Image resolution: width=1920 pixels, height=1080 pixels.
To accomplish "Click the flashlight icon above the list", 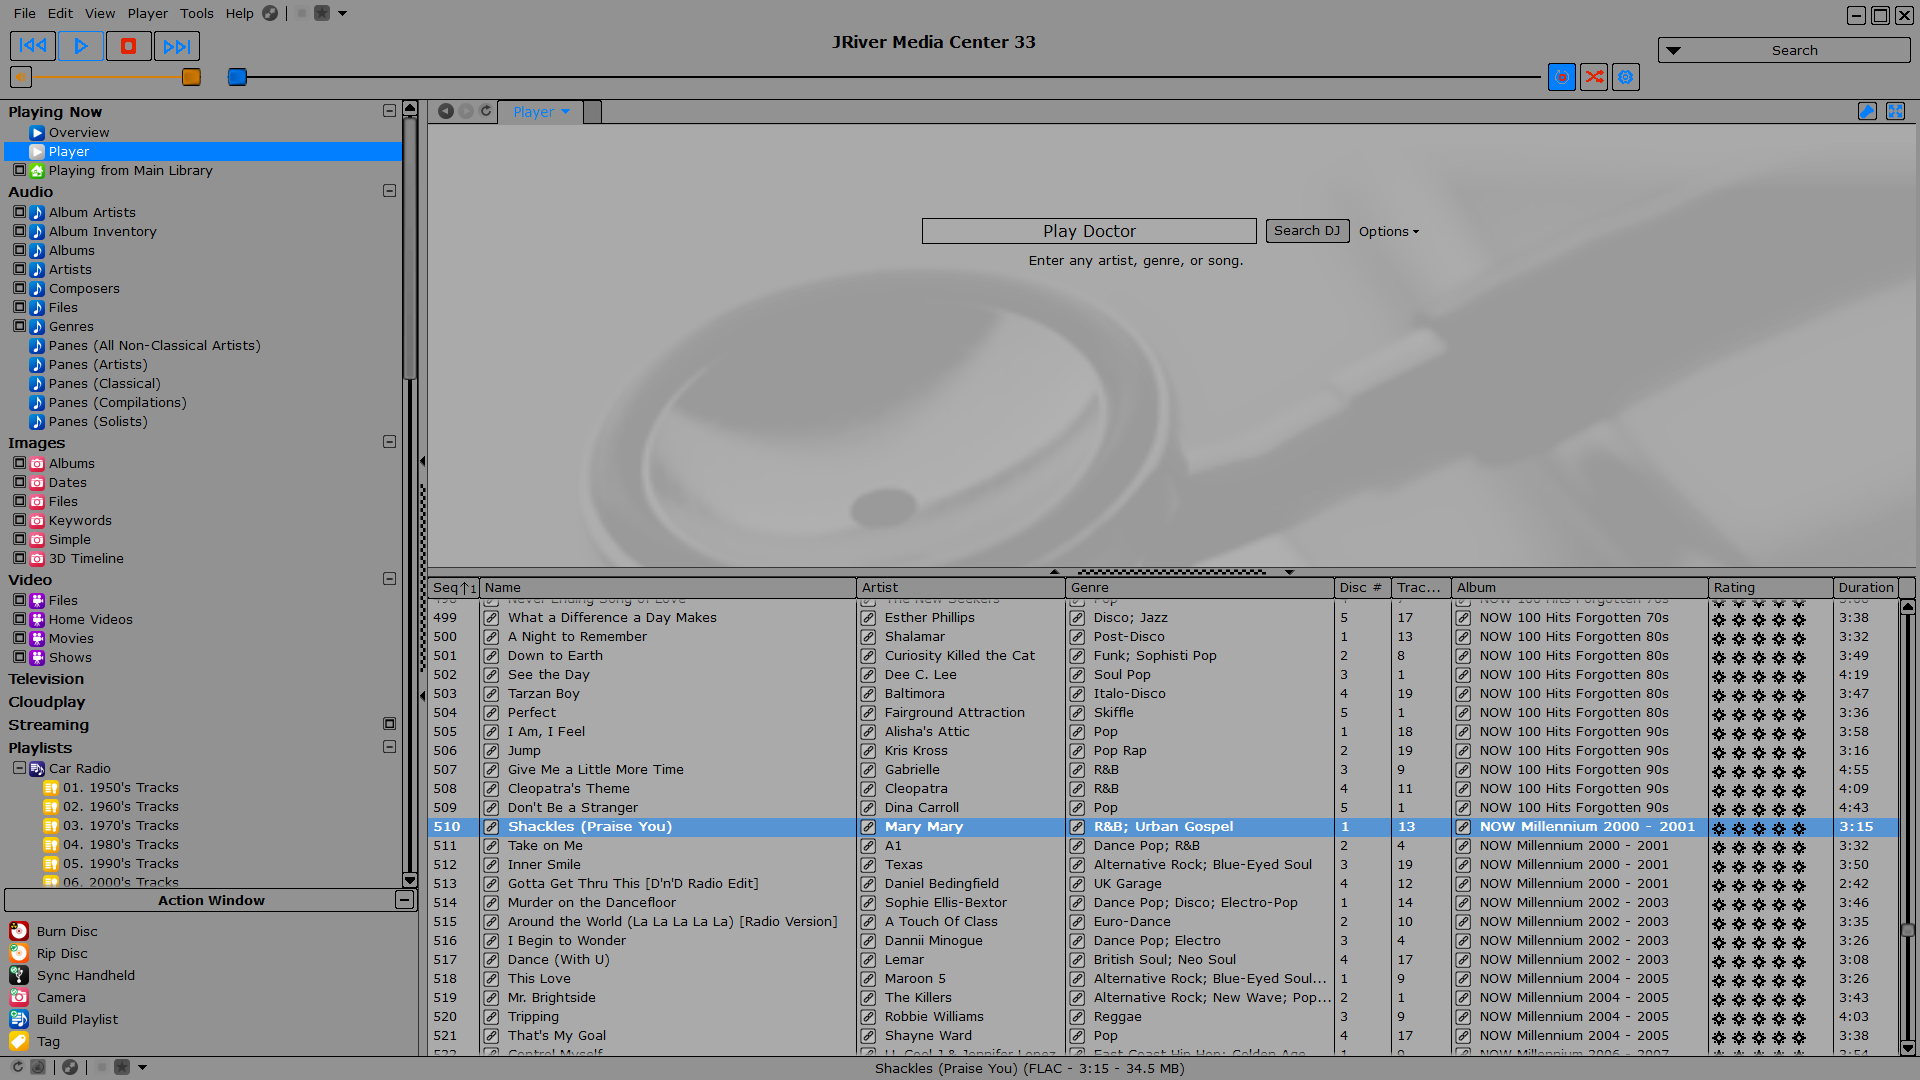I will 1867,111.
